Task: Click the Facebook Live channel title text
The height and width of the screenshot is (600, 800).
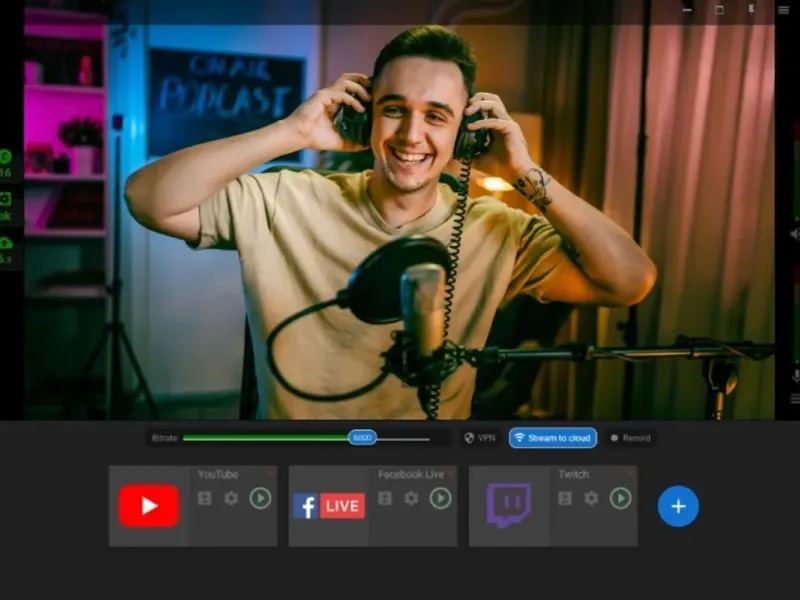Action: [x=411, y=474]
